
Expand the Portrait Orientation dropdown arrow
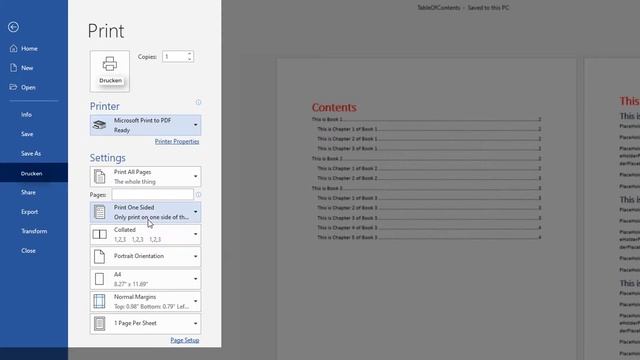(196, 256)
